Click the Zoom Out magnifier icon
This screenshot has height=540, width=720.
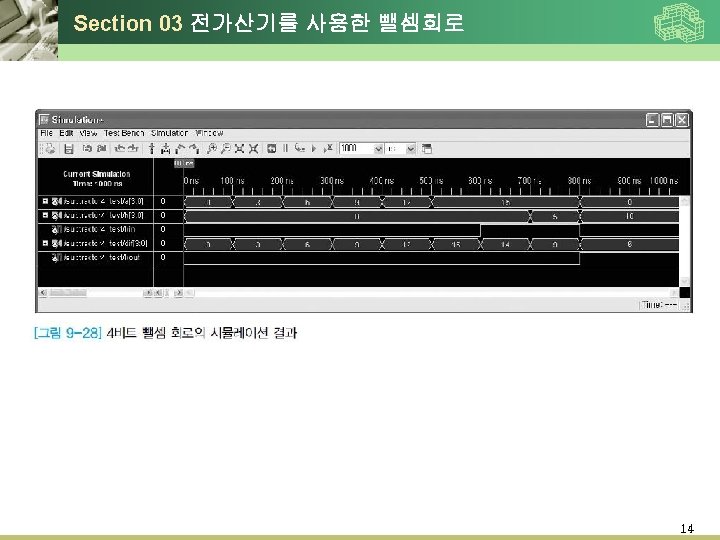pyautogui.click(x=225, y=148)
